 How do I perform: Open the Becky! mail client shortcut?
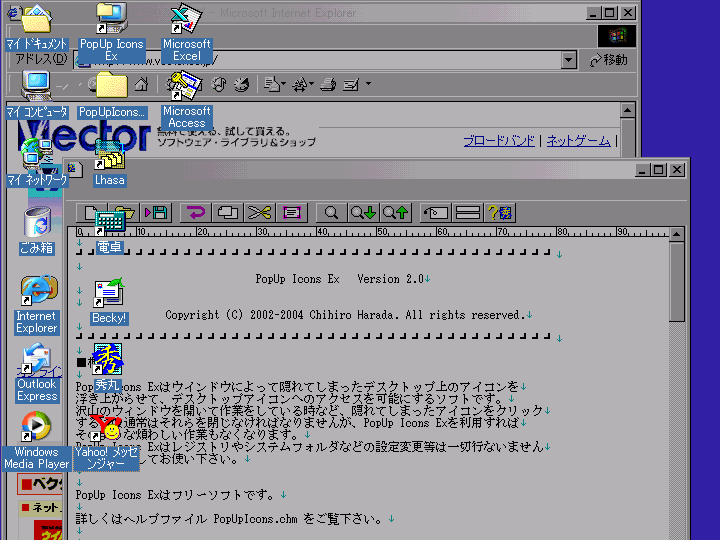click(109, 301)
